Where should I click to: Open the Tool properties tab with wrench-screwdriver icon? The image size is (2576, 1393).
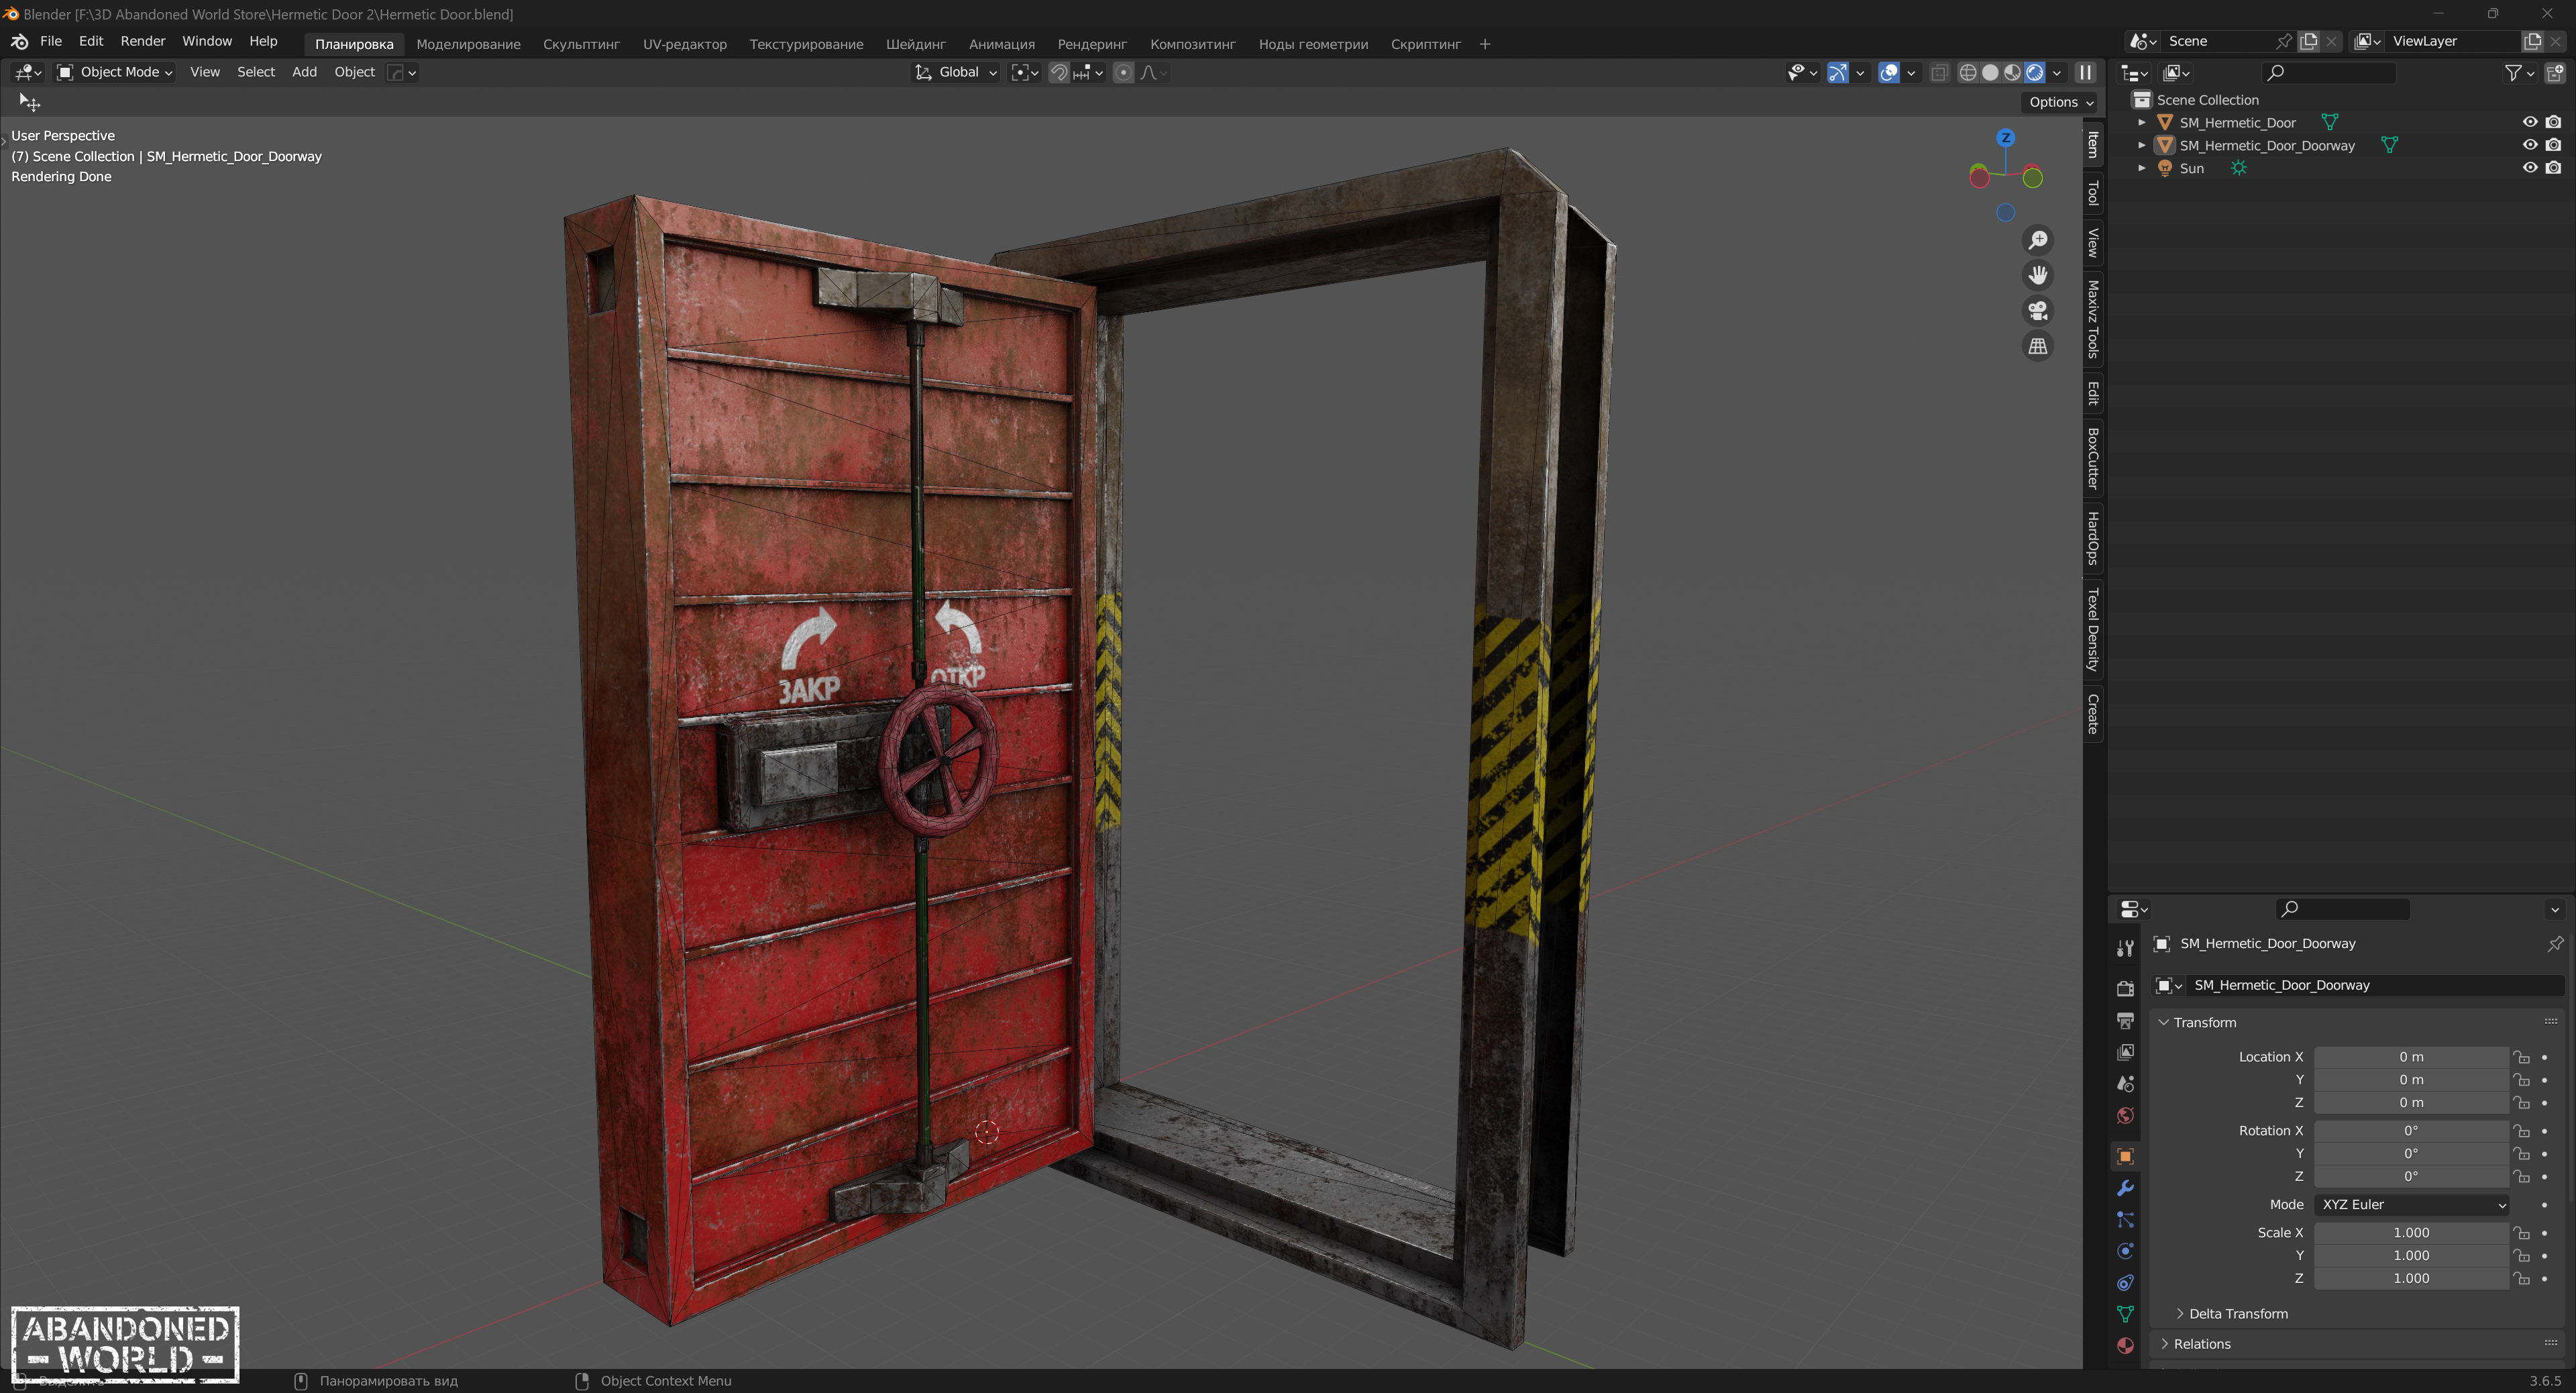pos(2125,948)
